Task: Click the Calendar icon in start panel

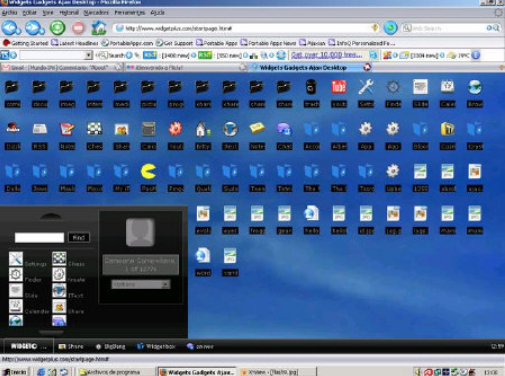Action: (x=16, y=306)
